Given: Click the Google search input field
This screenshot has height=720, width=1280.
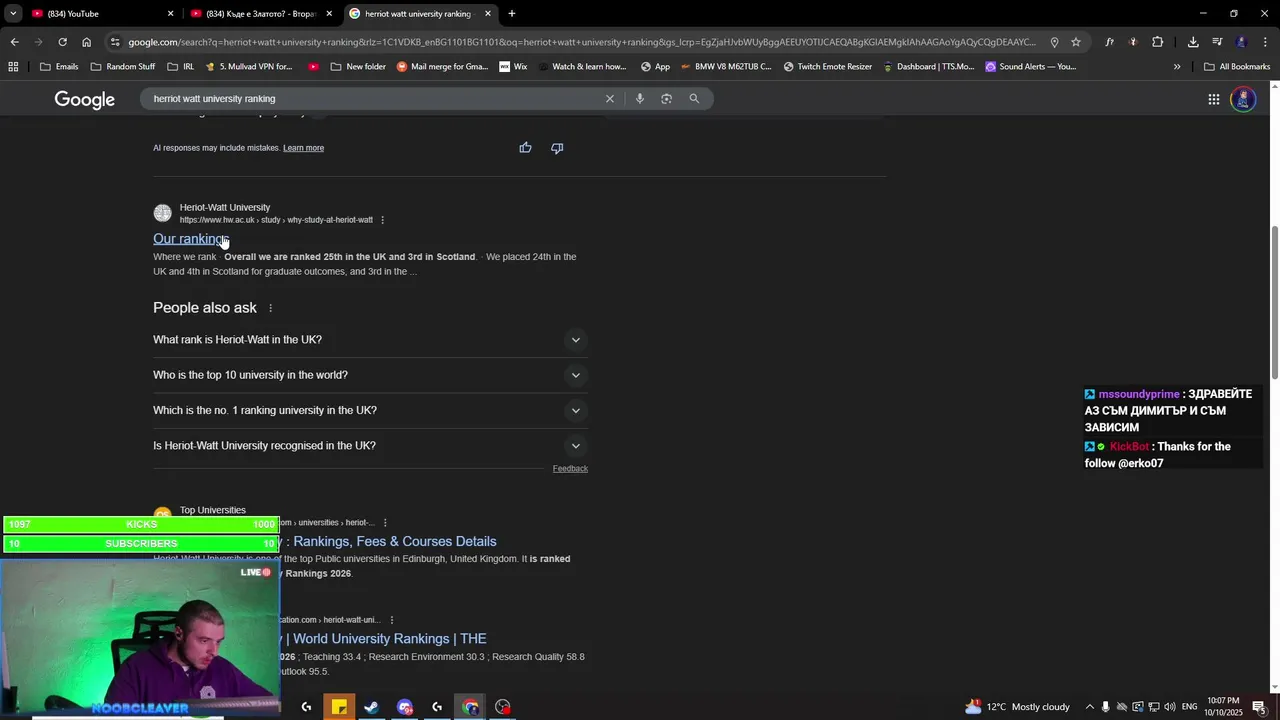Looking at the screenshot, I should tap(375, 99).
